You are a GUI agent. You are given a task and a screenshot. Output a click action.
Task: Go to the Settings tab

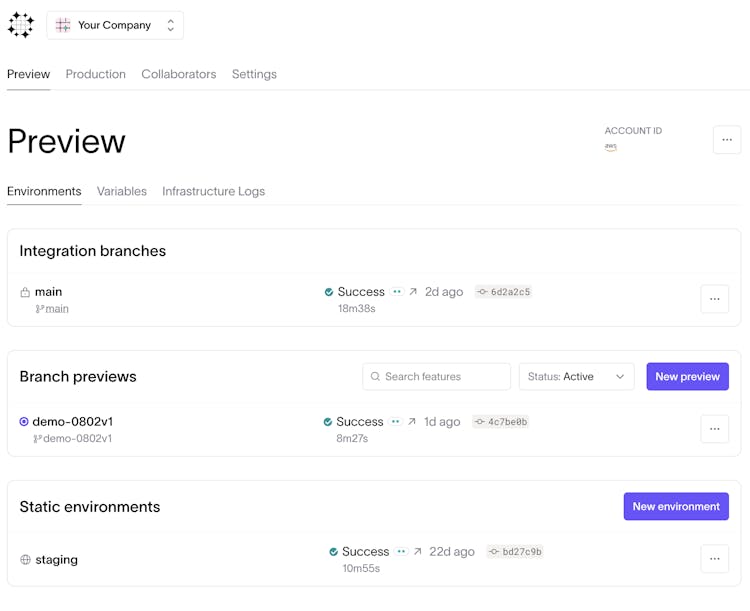pyautogui.click(x=254, y=74)
